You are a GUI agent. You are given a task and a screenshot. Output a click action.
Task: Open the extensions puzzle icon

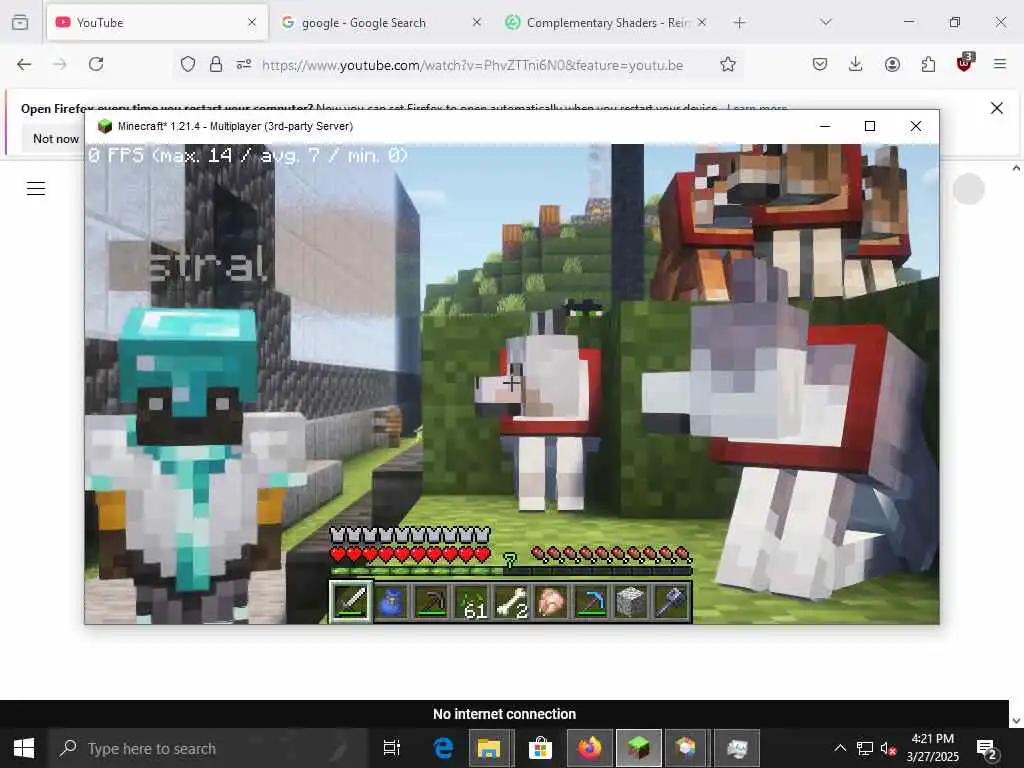[928, 64]
